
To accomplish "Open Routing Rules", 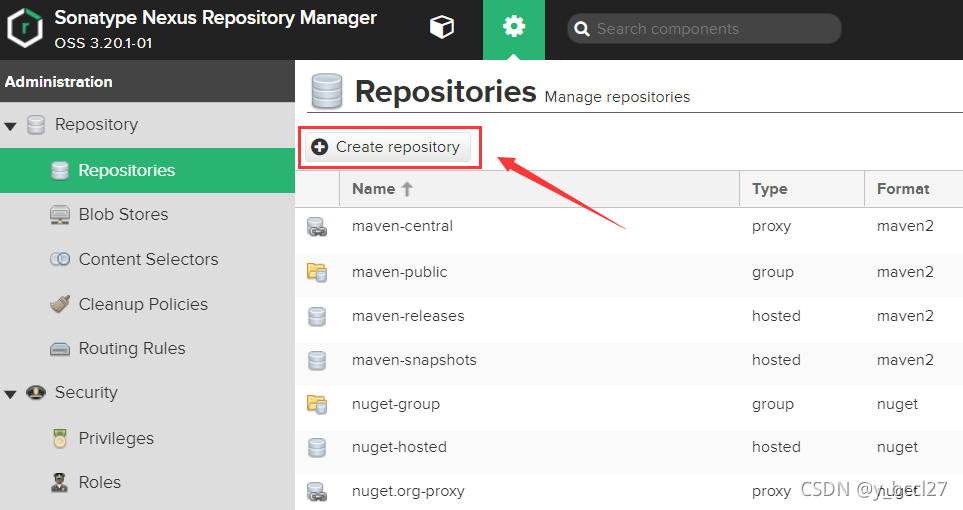I will [131, 348].
